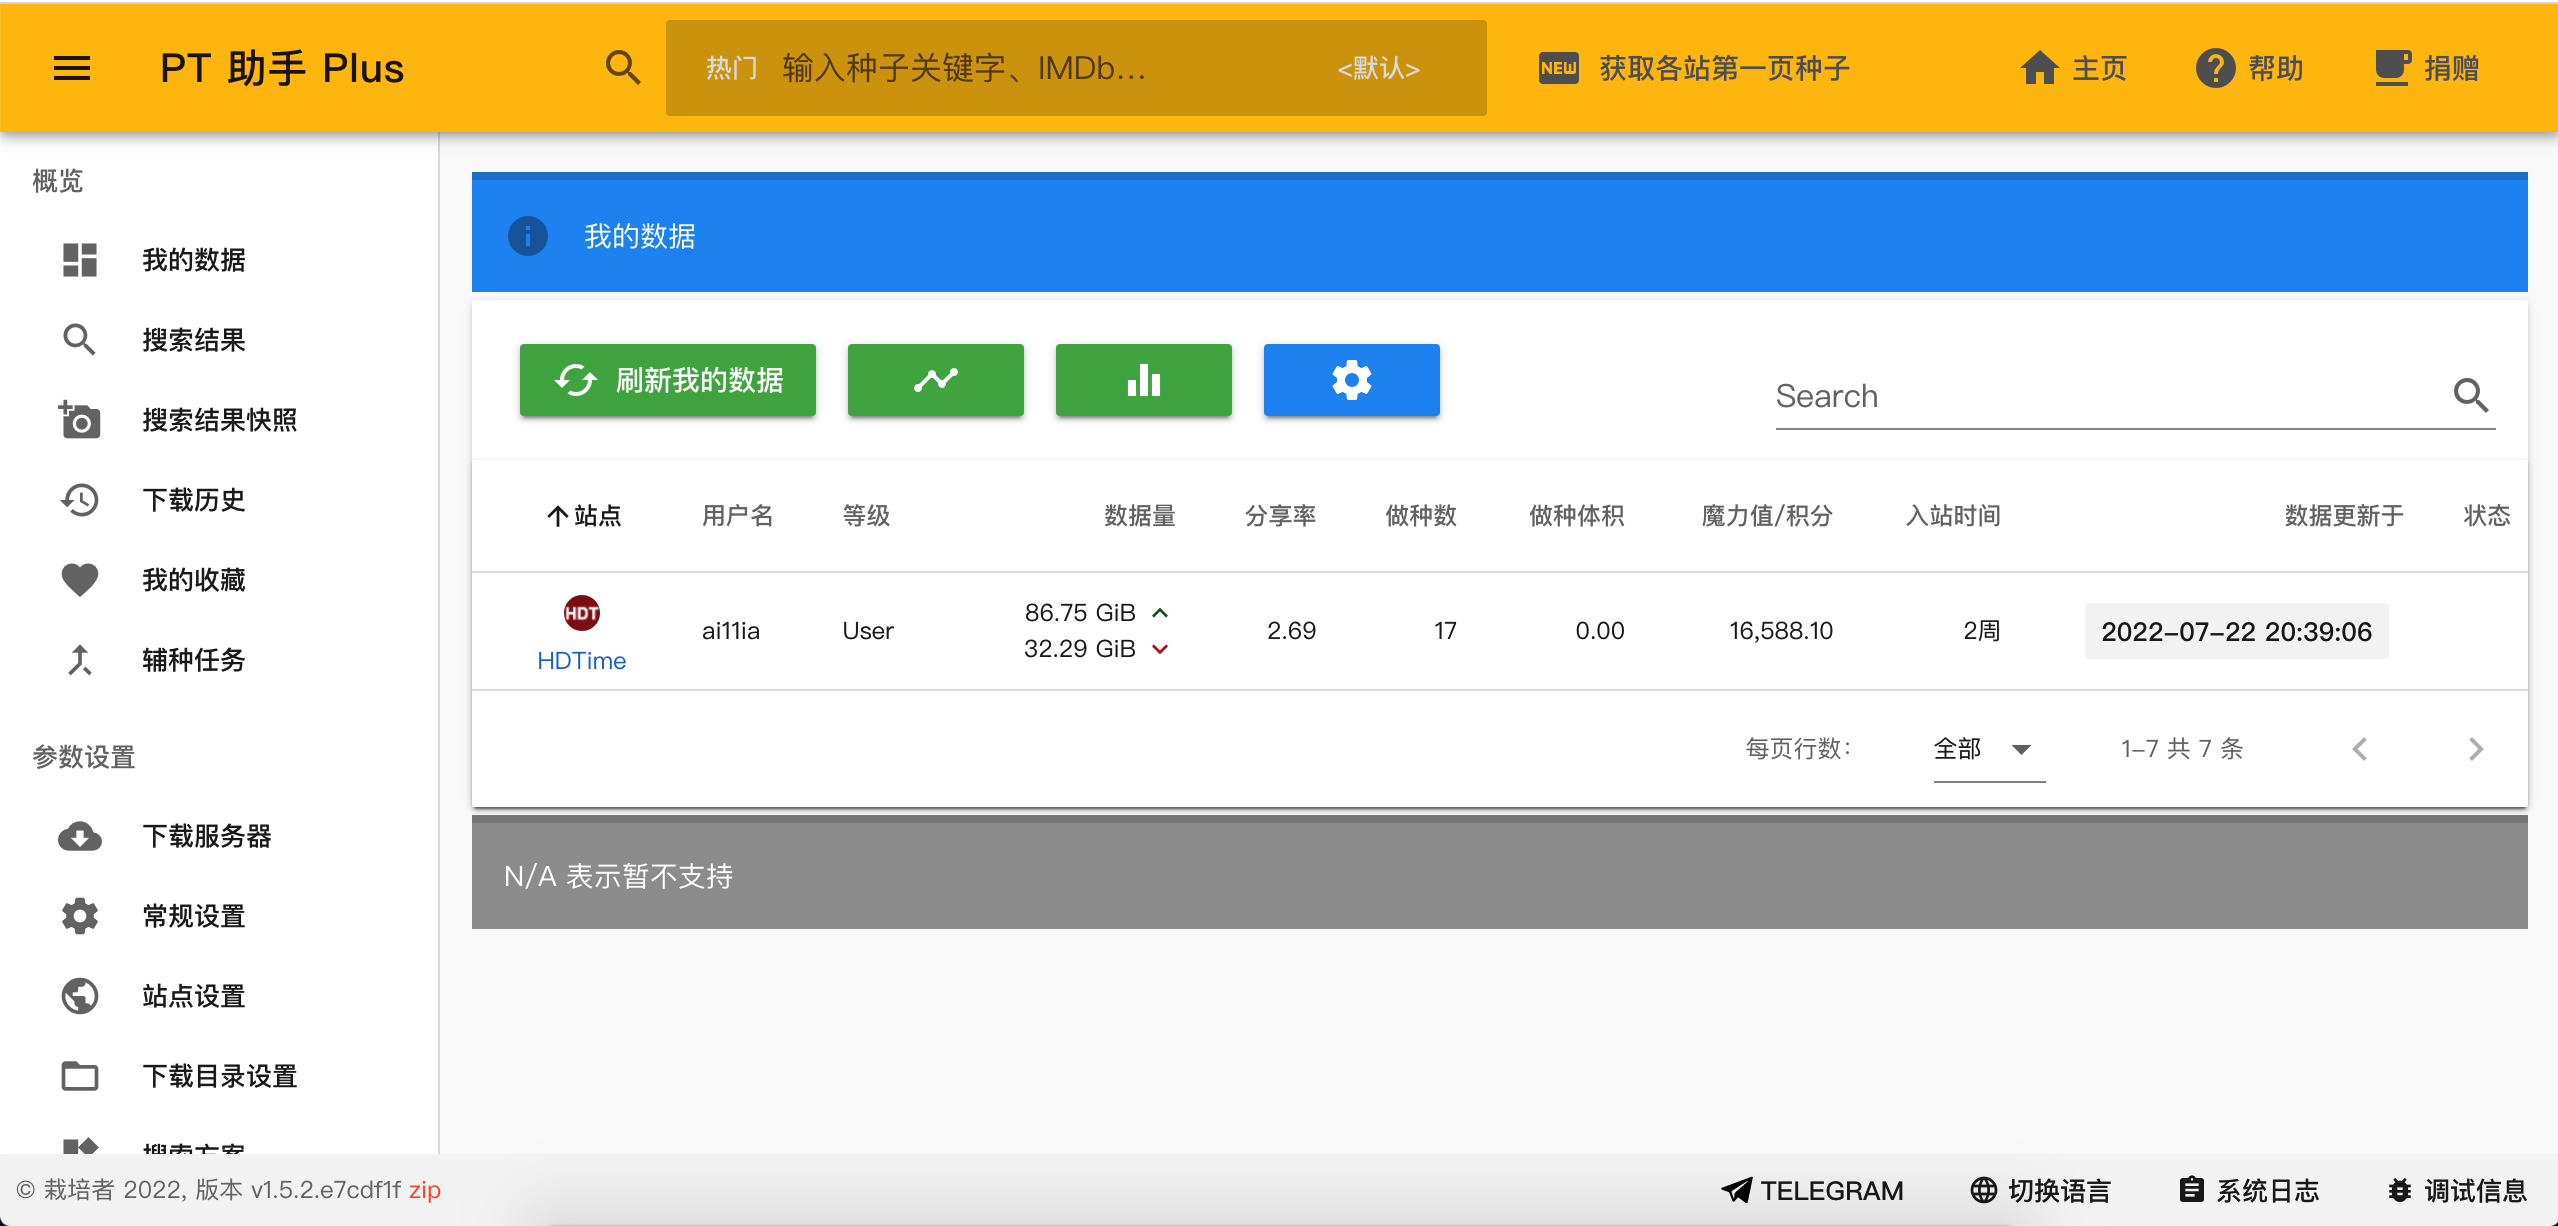The width and height of the screenshot is (2558, 1226).
Task: Click the info icon in 我的数据 header
Action: 528,236
